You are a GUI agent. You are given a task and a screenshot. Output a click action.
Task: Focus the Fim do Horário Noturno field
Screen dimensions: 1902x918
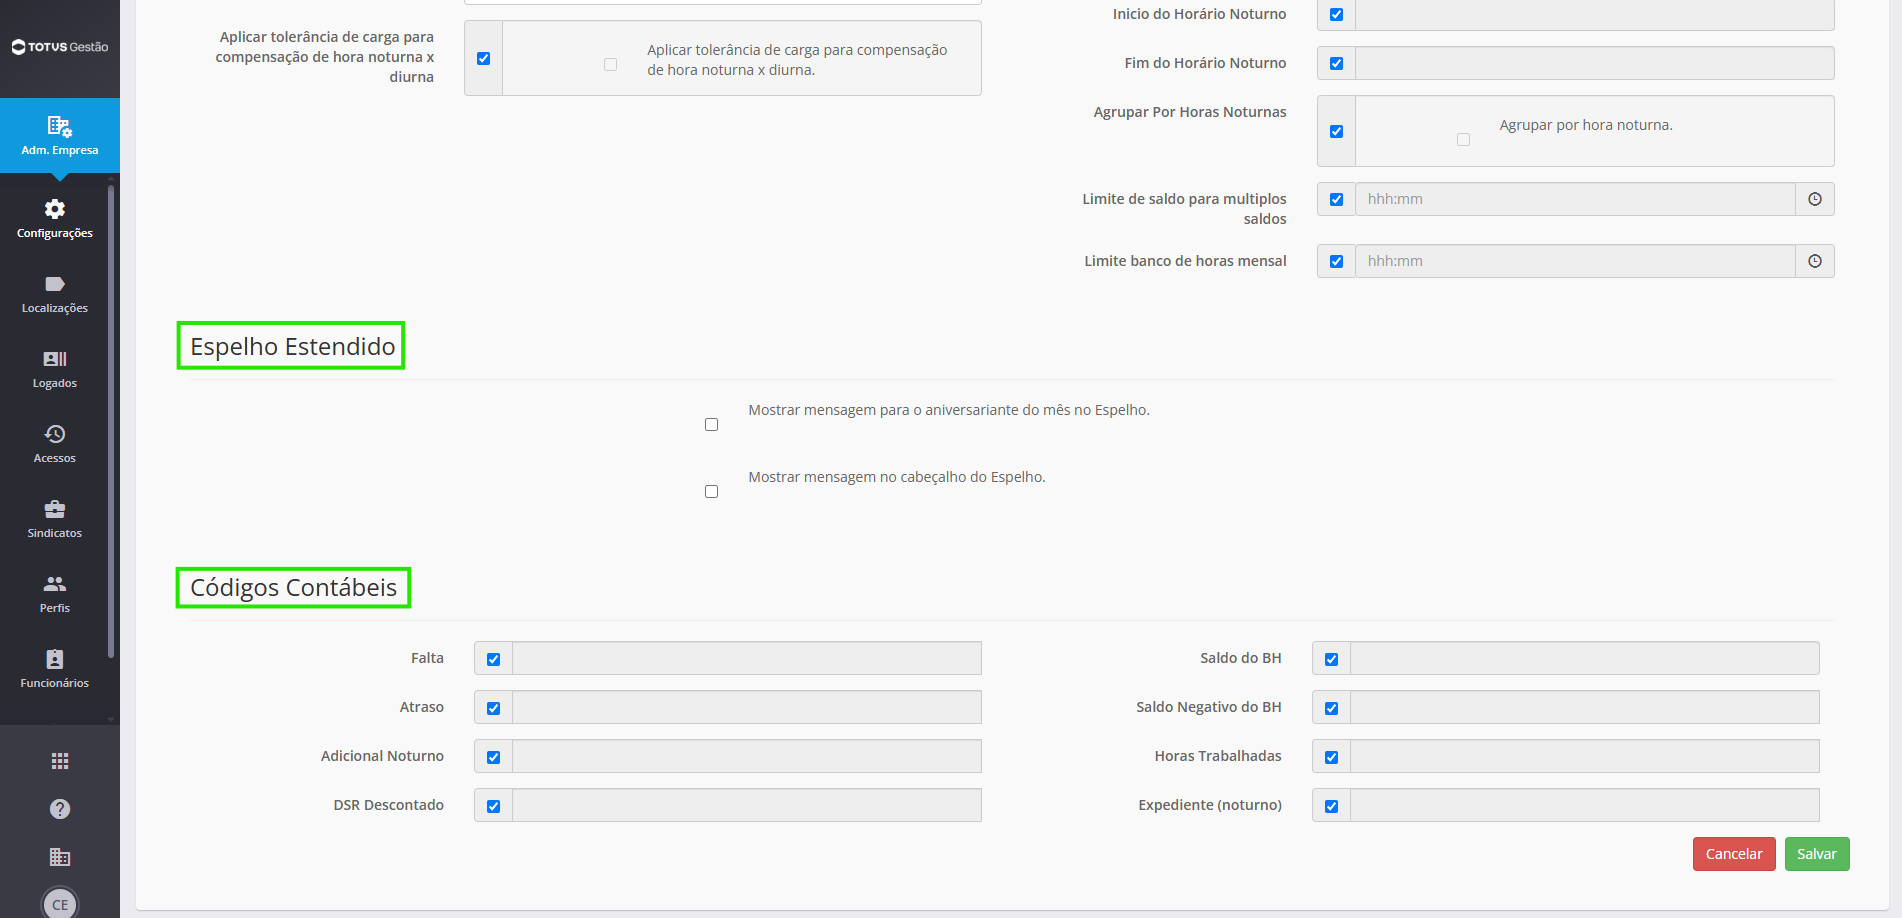pos(1595,63)
